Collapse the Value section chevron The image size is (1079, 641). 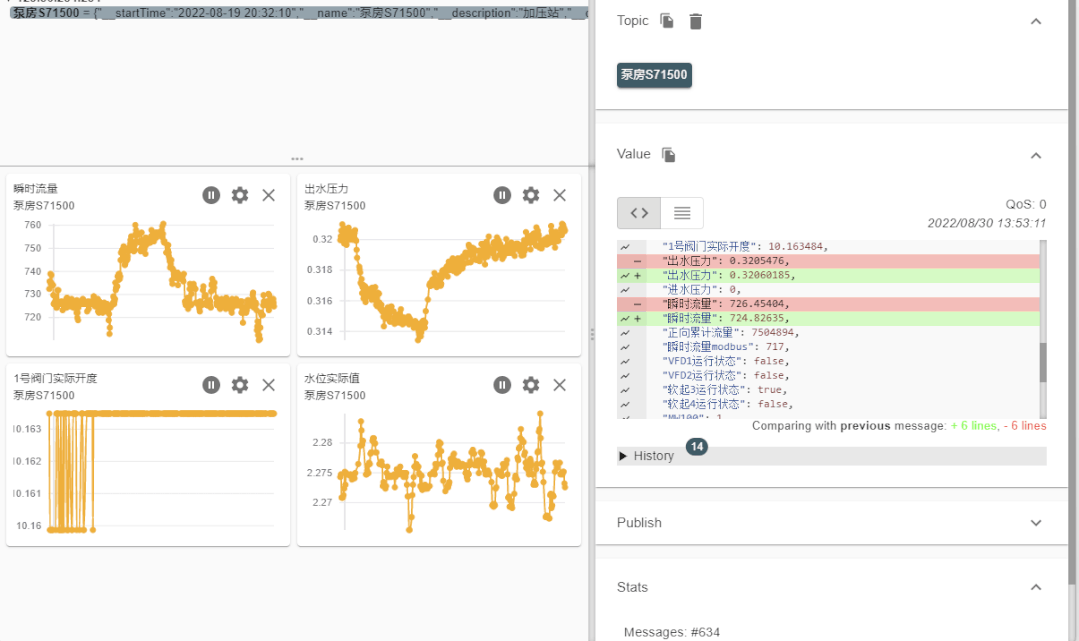pos(1036,156)
